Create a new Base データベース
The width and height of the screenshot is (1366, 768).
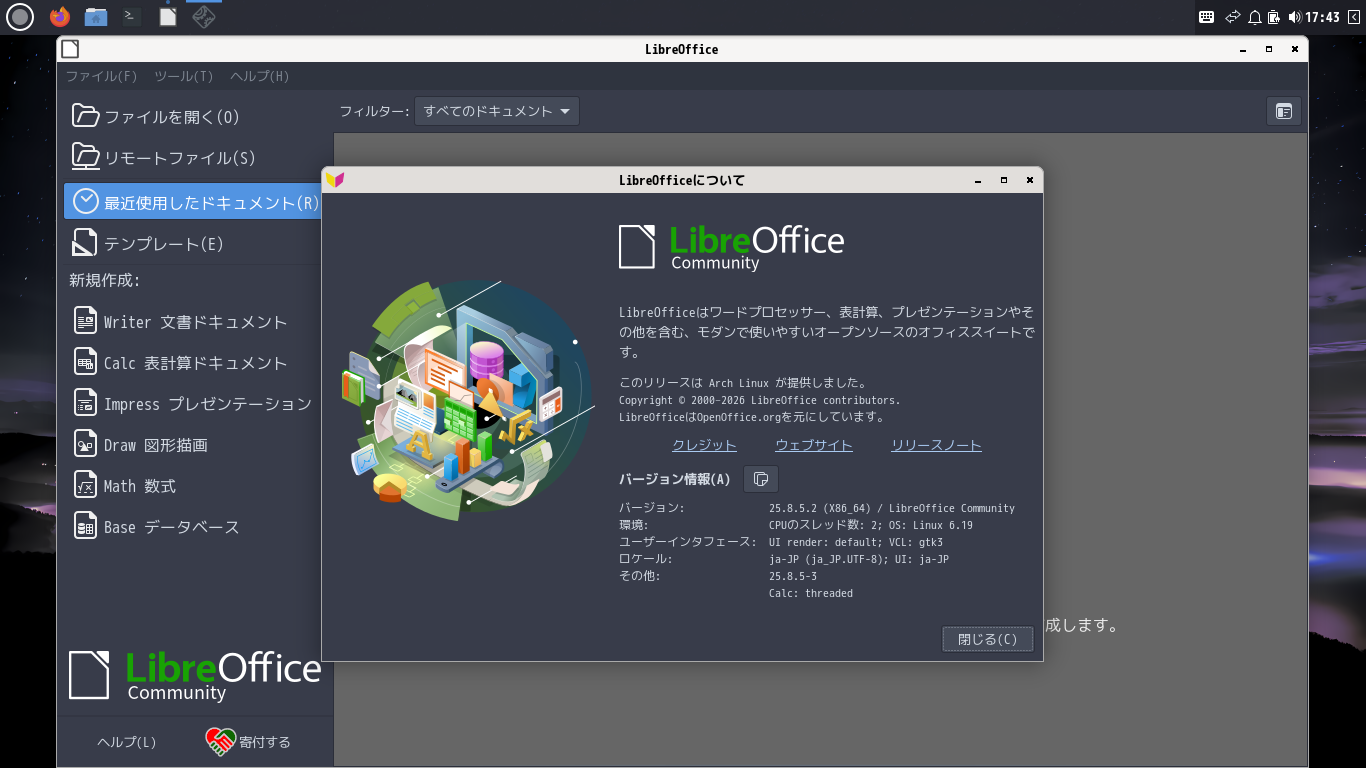[192, 526]
